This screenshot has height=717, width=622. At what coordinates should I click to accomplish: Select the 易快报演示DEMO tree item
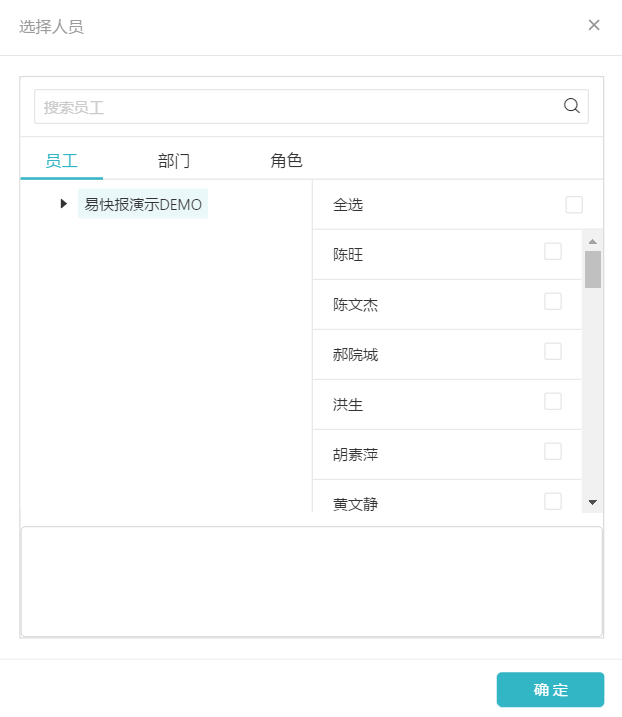click(143, 204)
